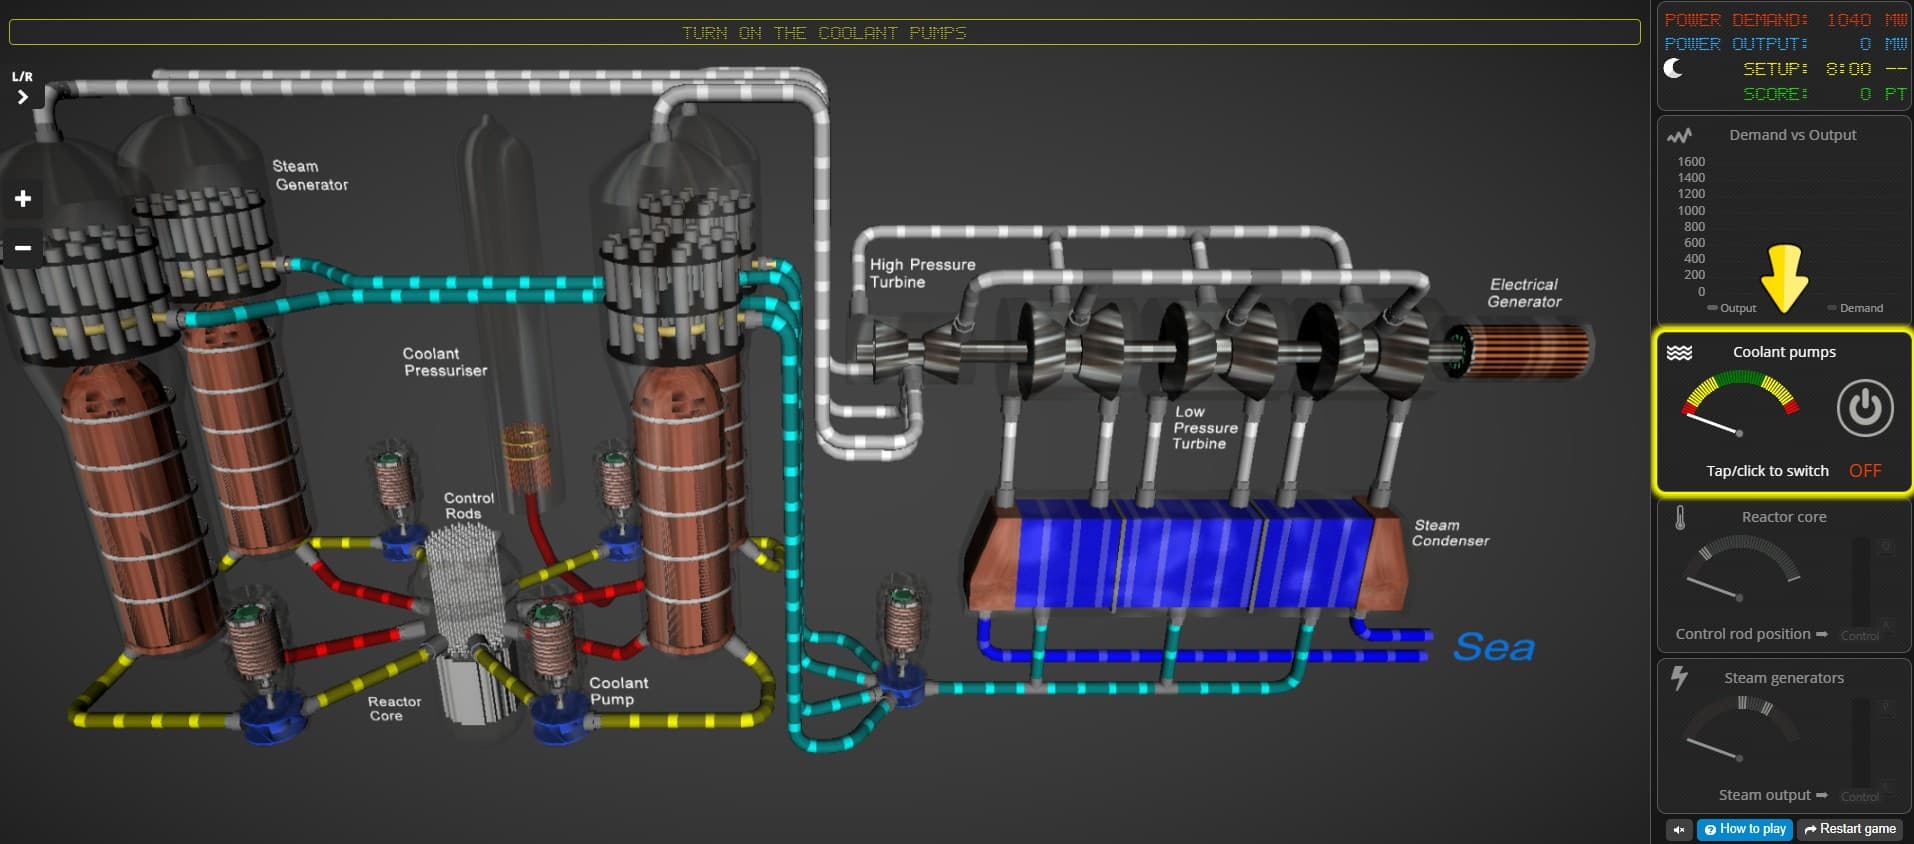Click the Demand vs Output chart icon

(x=1679, y=135)
